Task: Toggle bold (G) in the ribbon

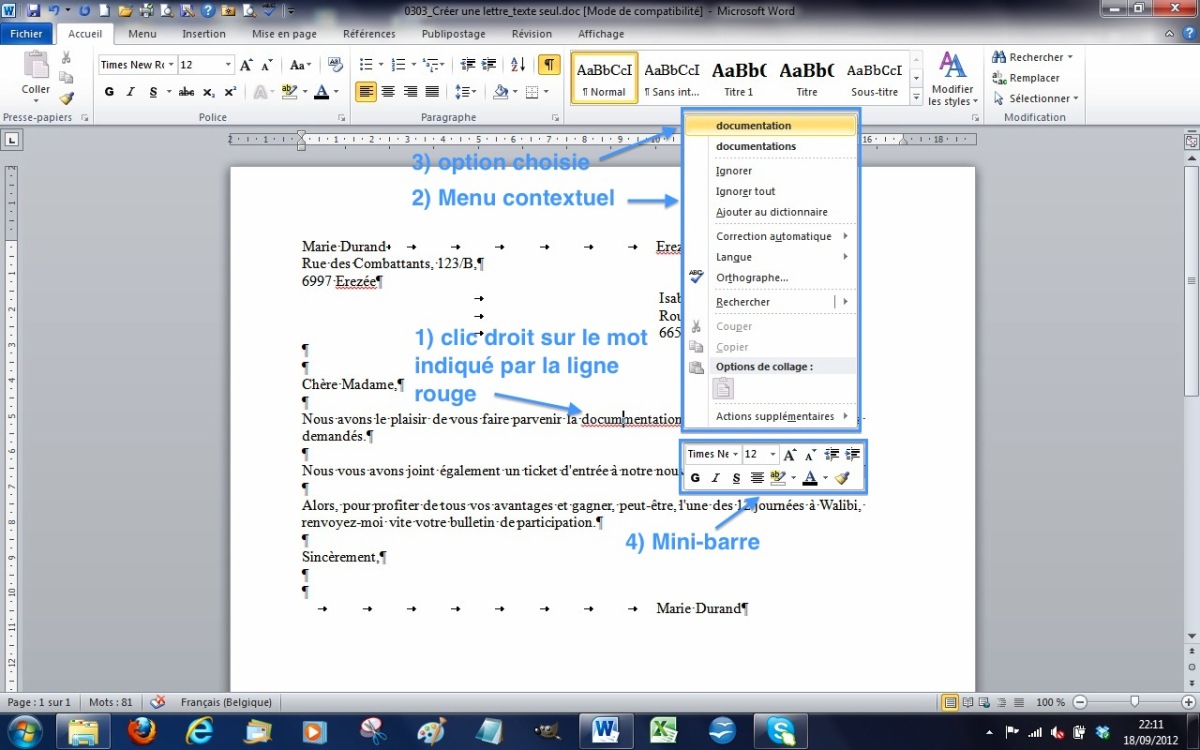Action: pyautogui.click(x=109, y=92)
